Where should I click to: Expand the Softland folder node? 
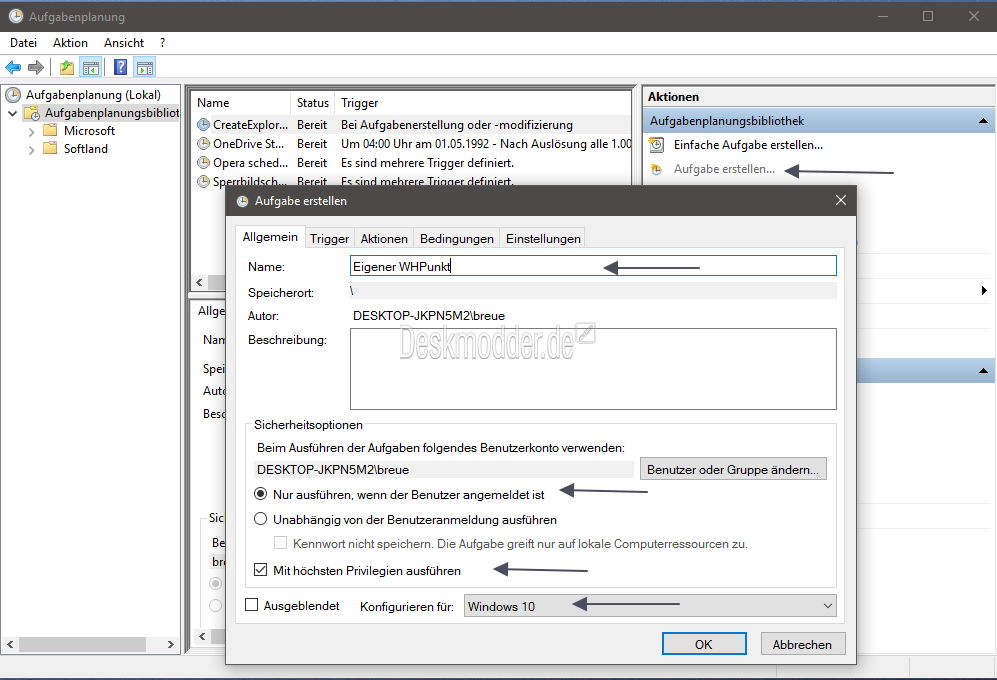(x=31, y=149)
